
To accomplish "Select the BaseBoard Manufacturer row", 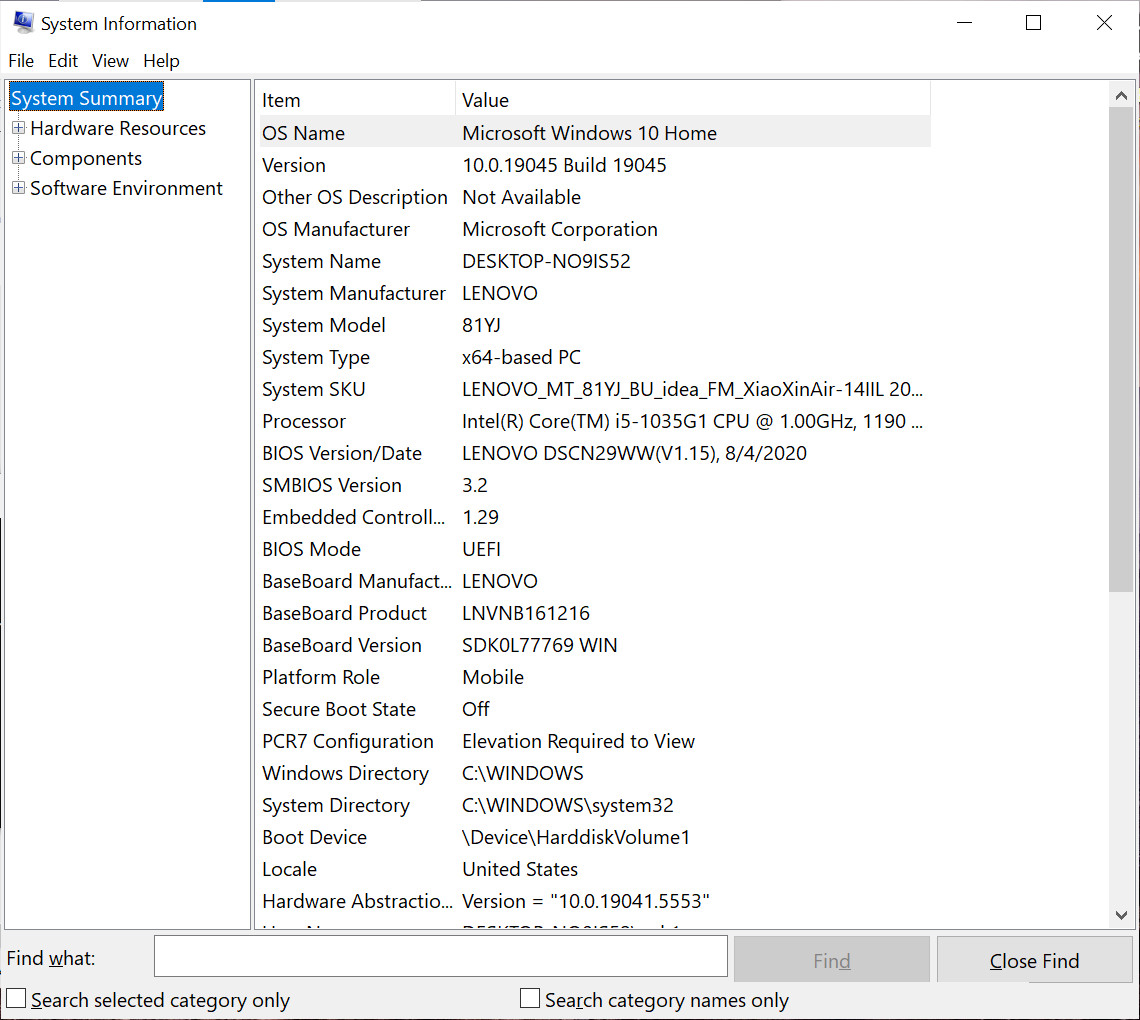I will point(595,581).
